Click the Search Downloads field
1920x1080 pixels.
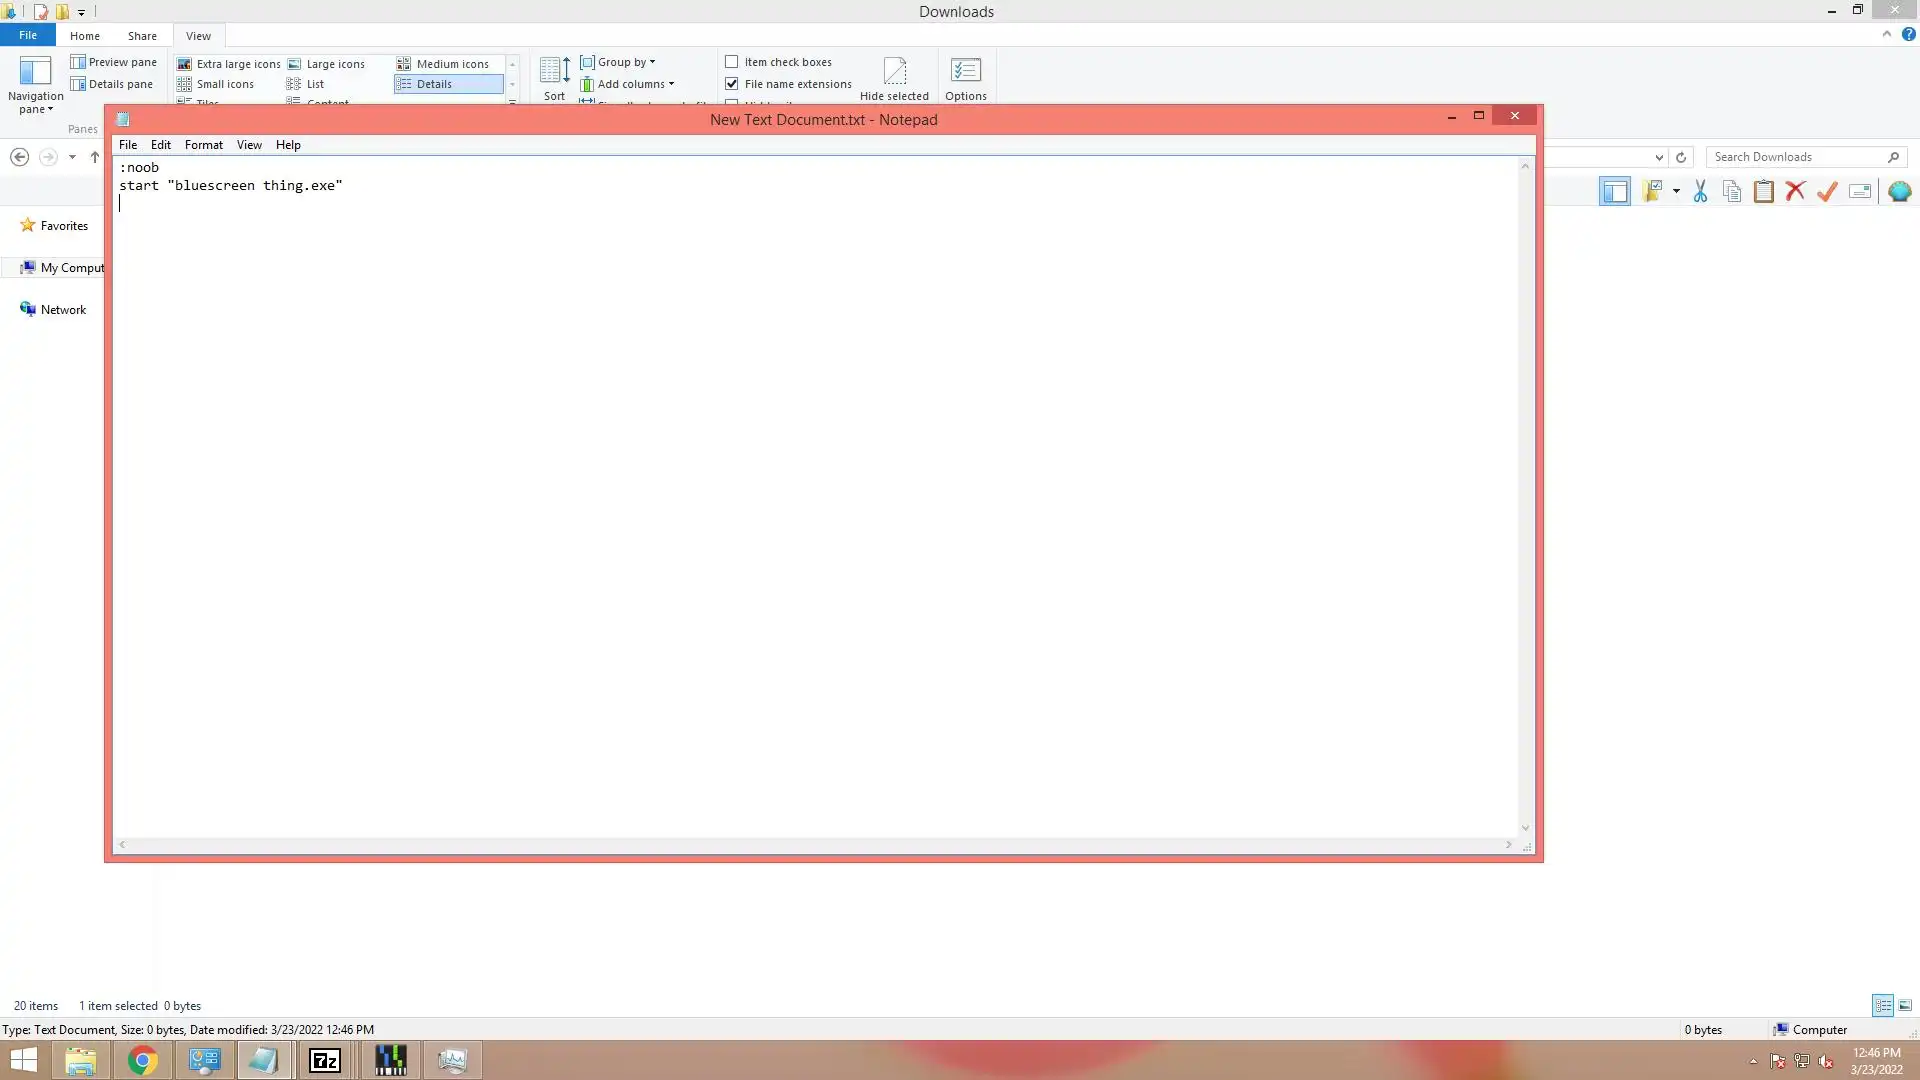tap(1795, 157)
